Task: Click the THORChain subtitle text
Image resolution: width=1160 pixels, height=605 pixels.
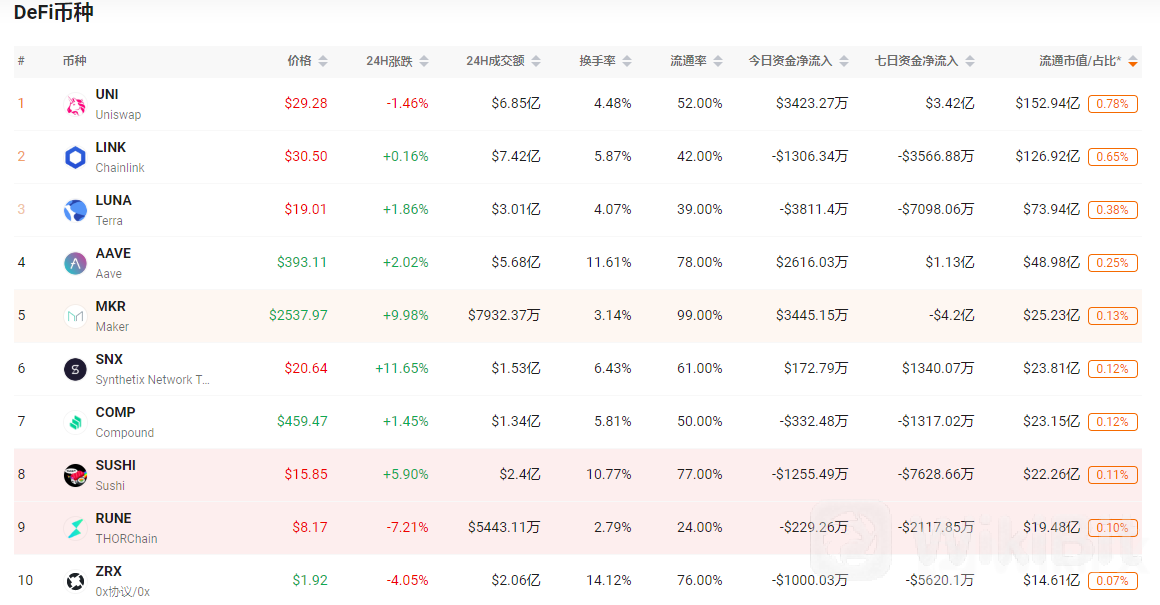Action: click(x=127, y=539)
